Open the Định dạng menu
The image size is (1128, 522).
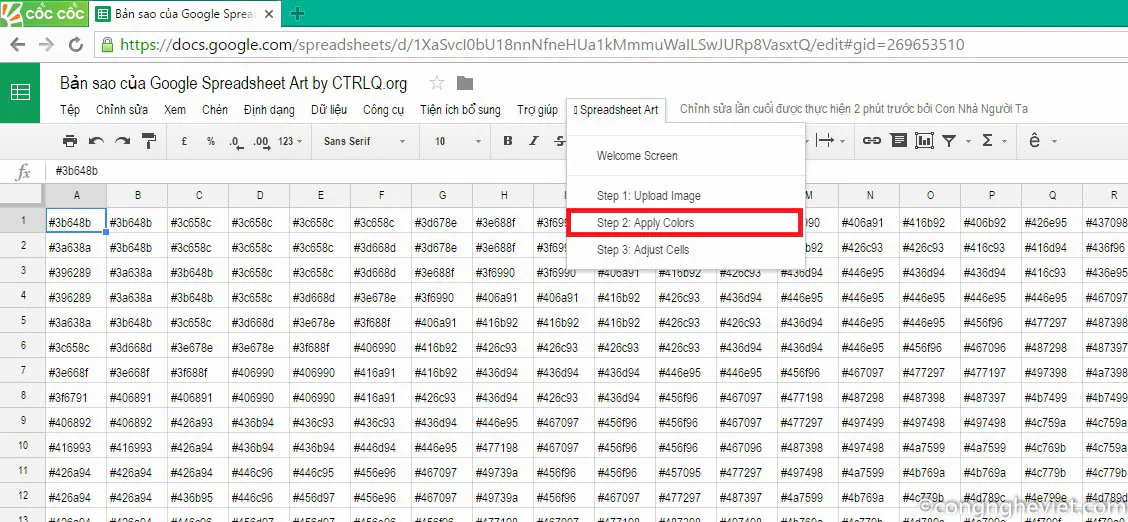(269, 109)
